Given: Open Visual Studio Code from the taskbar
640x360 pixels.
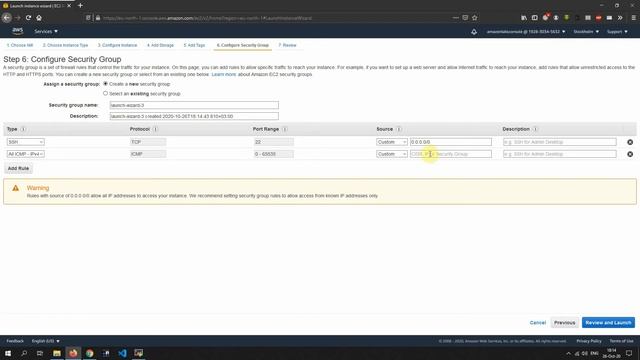Looking at the screenshot, I should point(122,353).
